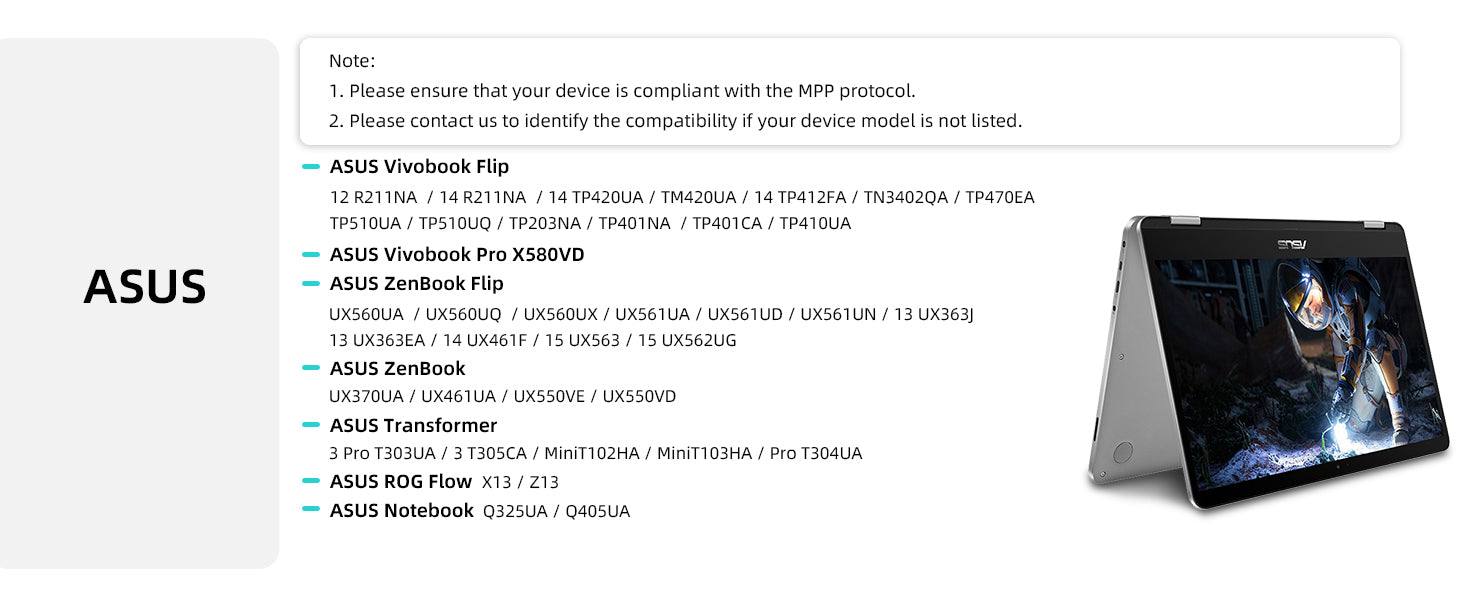Click the ASUS Notebook heading
This screenshot has width=1464, height=600.
(x=401, y=511)
